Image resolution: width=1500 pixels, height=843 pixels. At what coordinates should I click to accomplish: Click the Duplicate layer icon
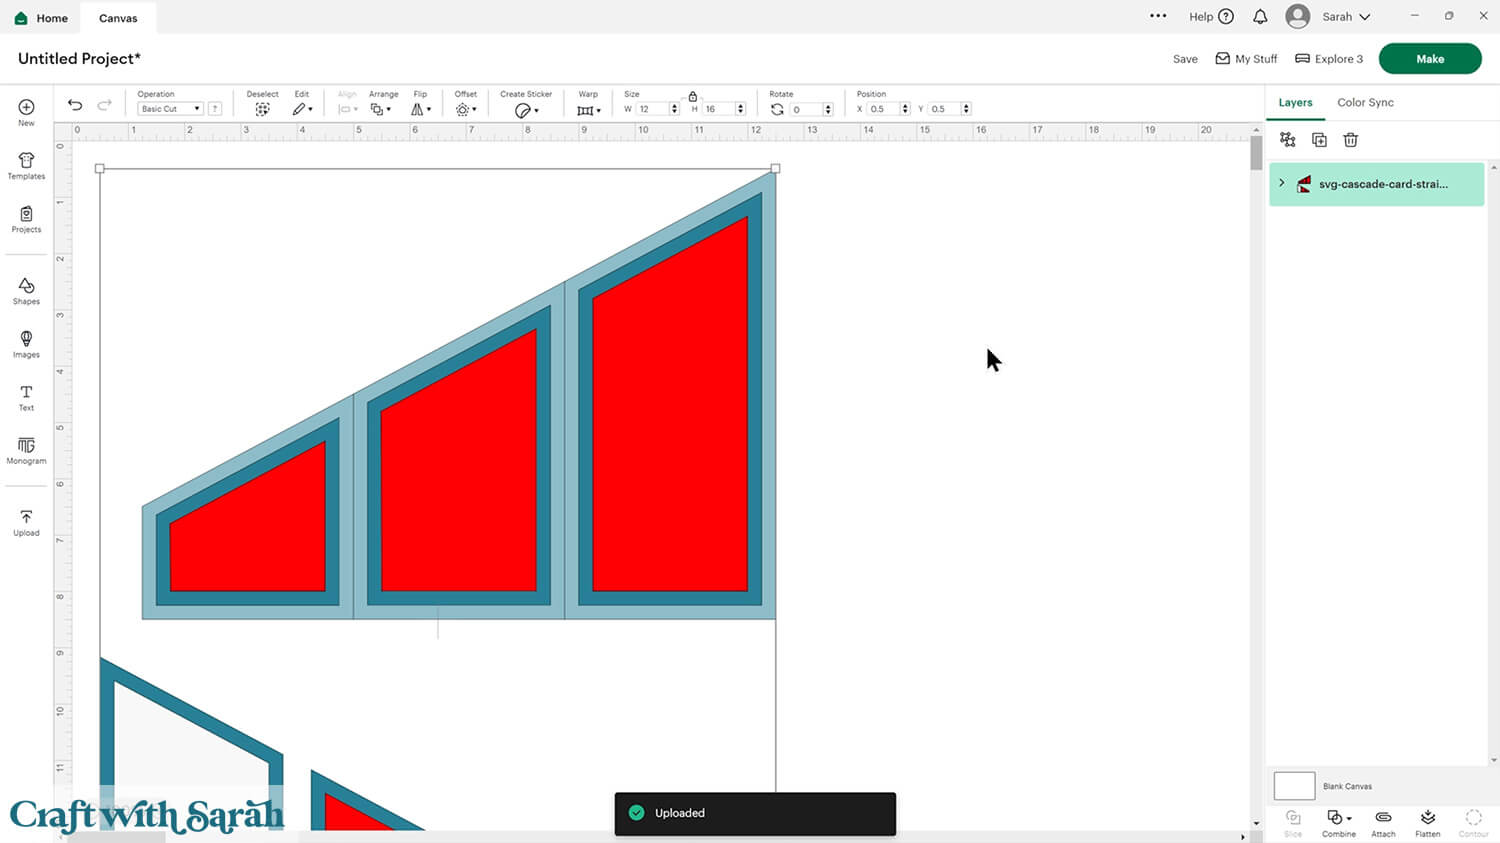coord(1319,140)
